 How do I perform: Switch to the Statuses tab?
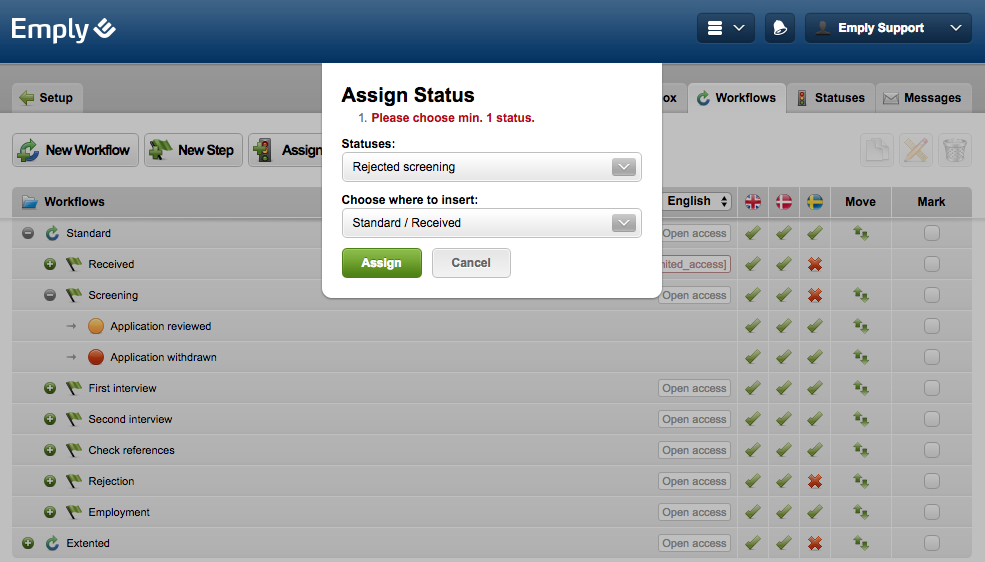click(x=830, y=98)
